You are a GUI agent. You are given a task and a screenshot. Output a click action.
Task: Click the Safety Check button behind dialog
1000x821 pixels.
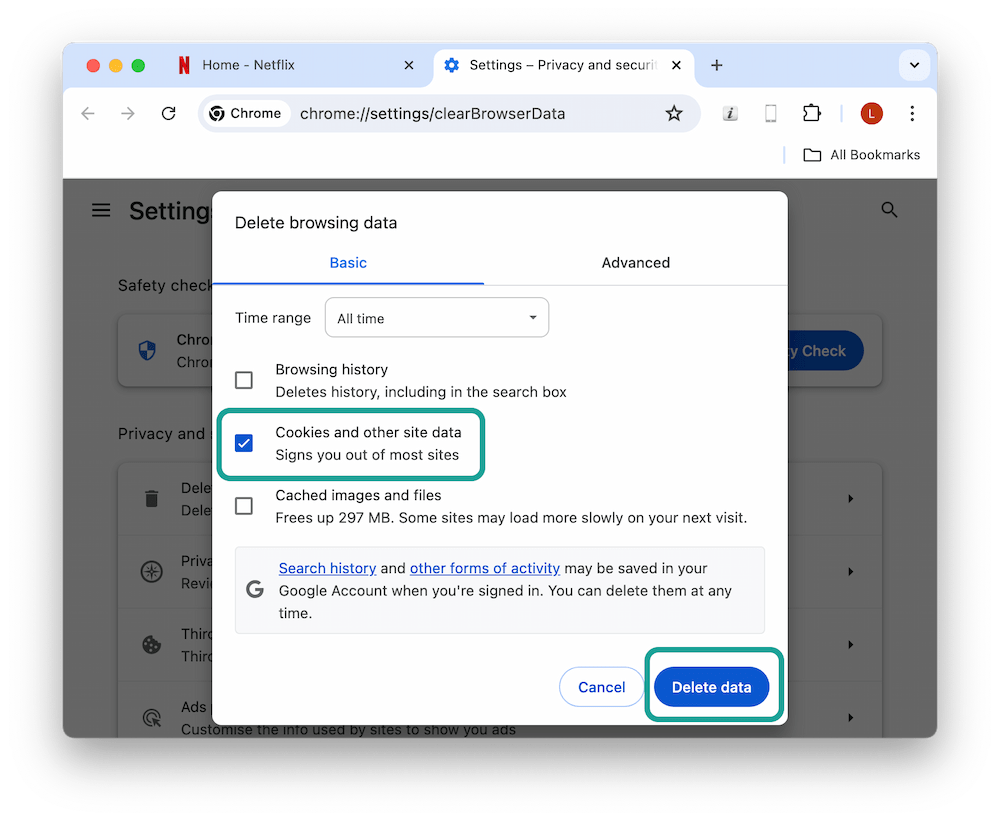click(825, 350)
